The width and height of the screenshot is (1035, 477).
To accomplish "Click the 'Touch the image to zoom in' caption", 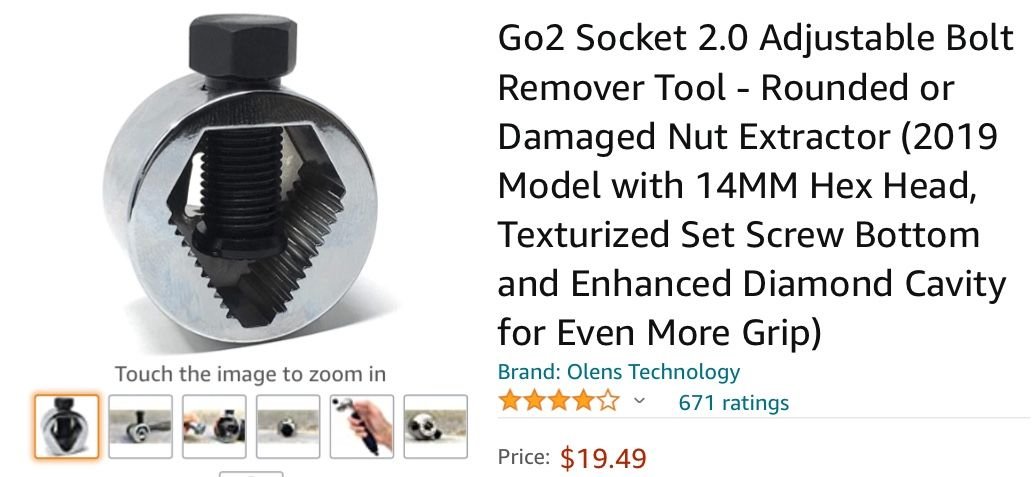I will pos(250,374).
